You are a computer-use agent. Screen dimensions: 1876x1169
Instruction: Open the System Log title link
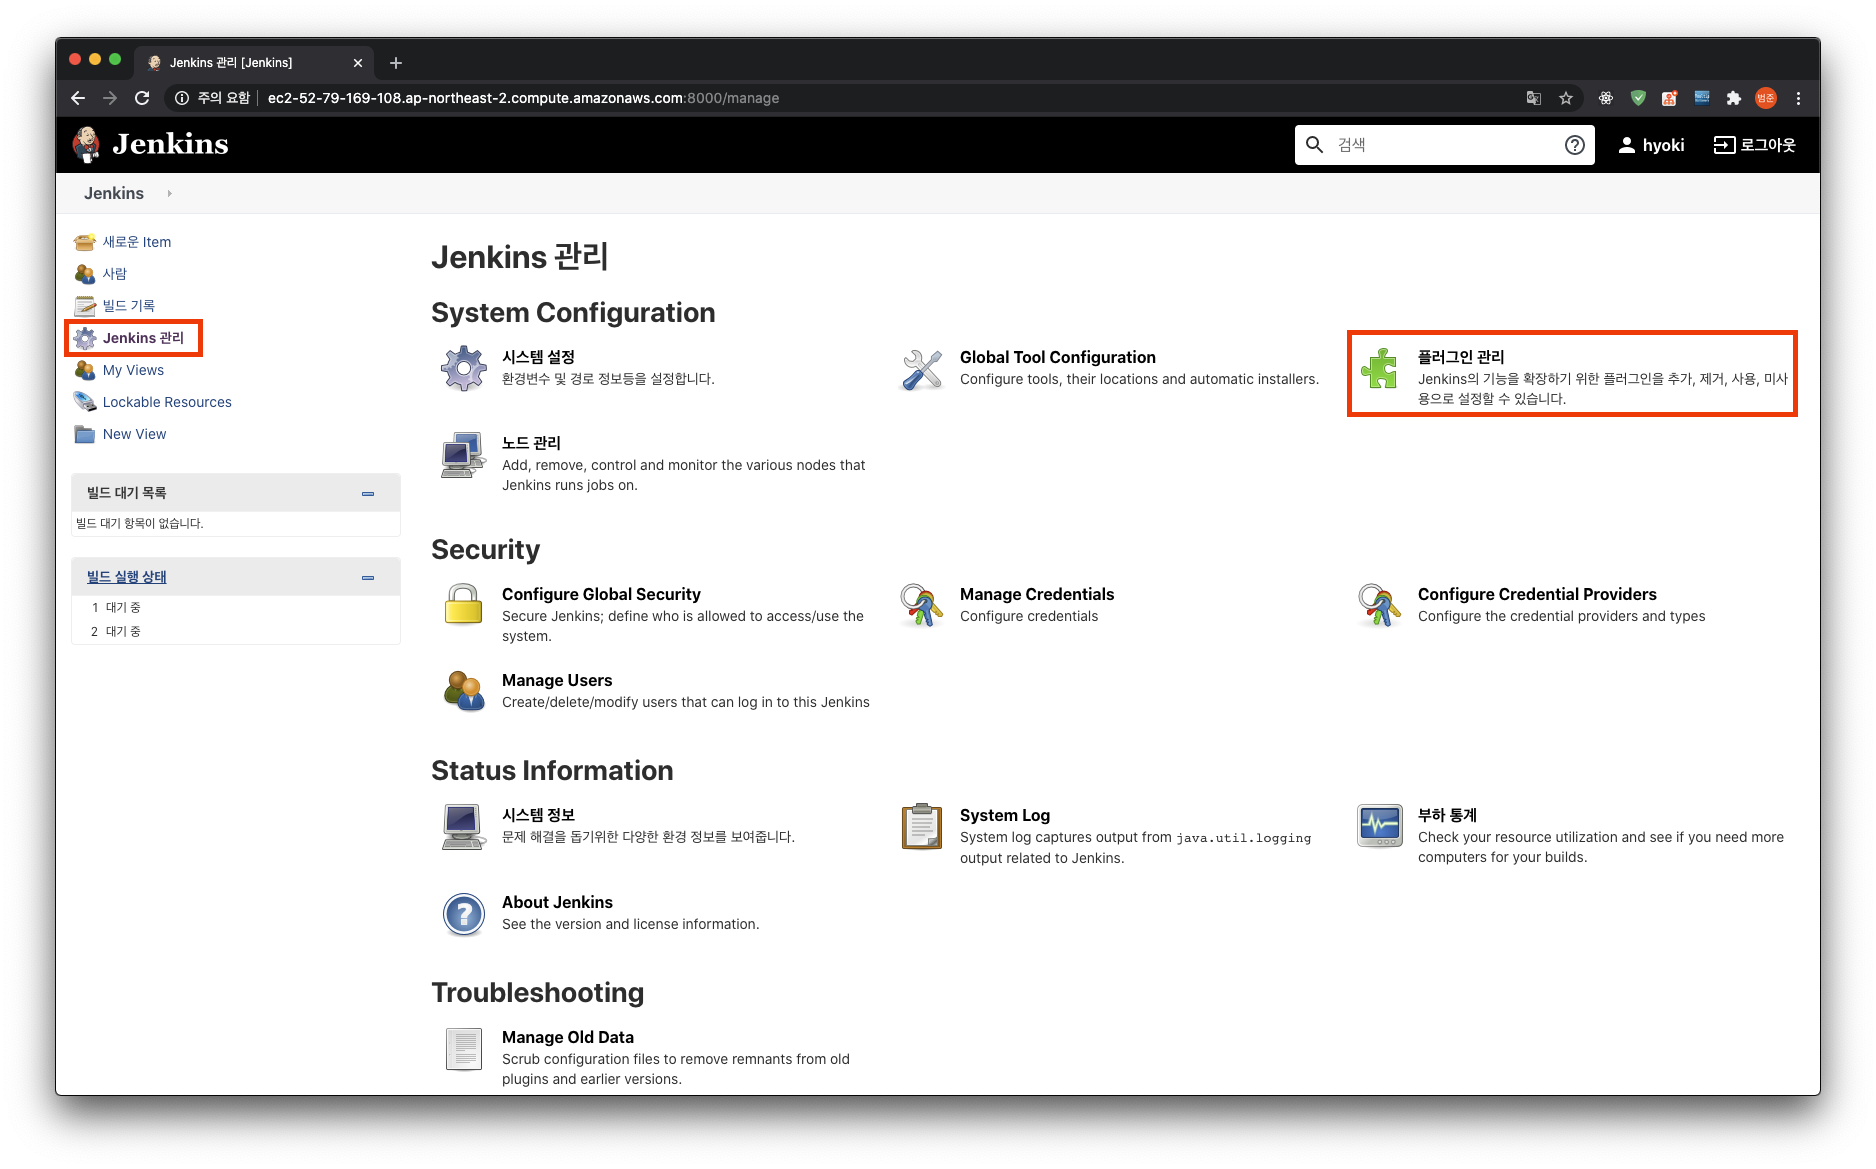point(1005,815)
